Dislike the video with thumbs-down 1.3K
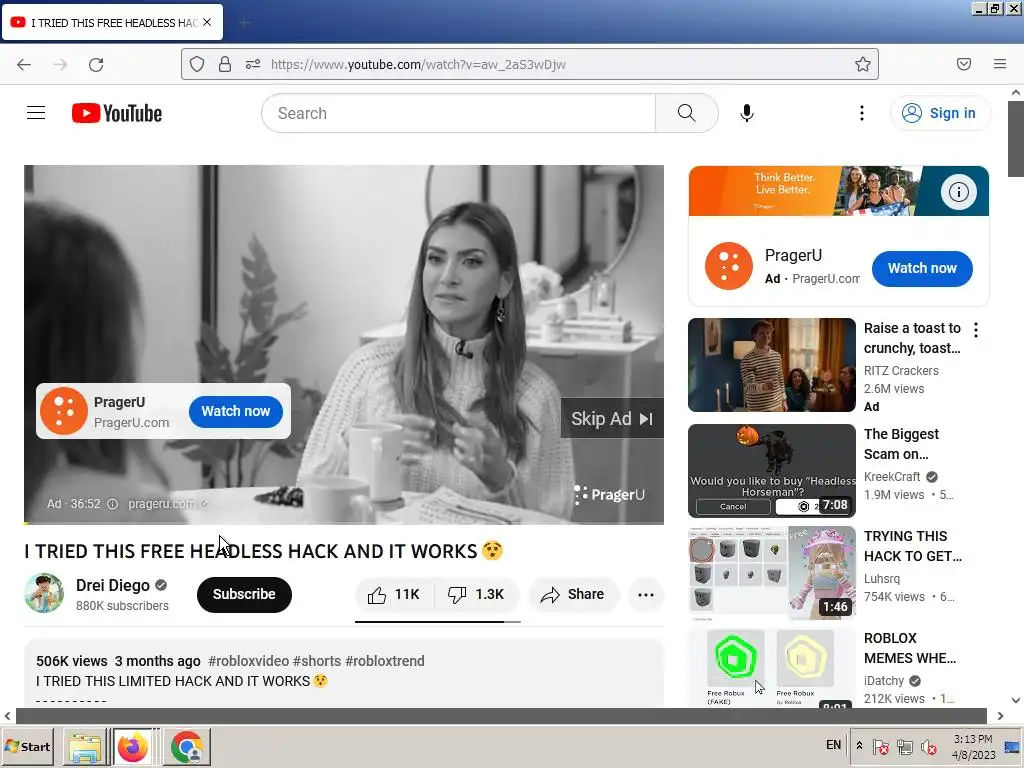The height and width of the screenshot is (768, 1024). pyautogui.click(x=476, y=594)
